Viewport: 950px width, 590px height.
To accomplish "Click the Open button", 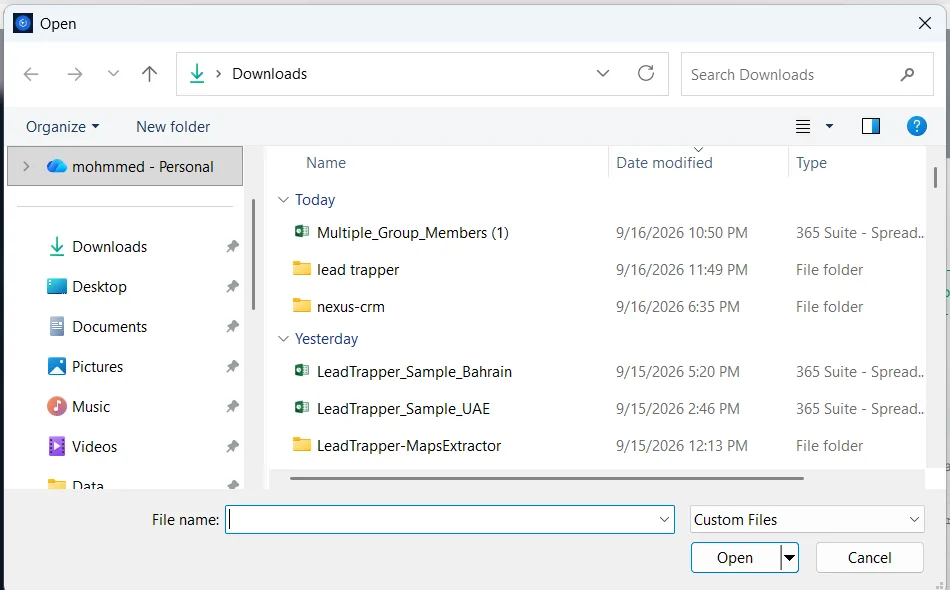I will point(735,557).
